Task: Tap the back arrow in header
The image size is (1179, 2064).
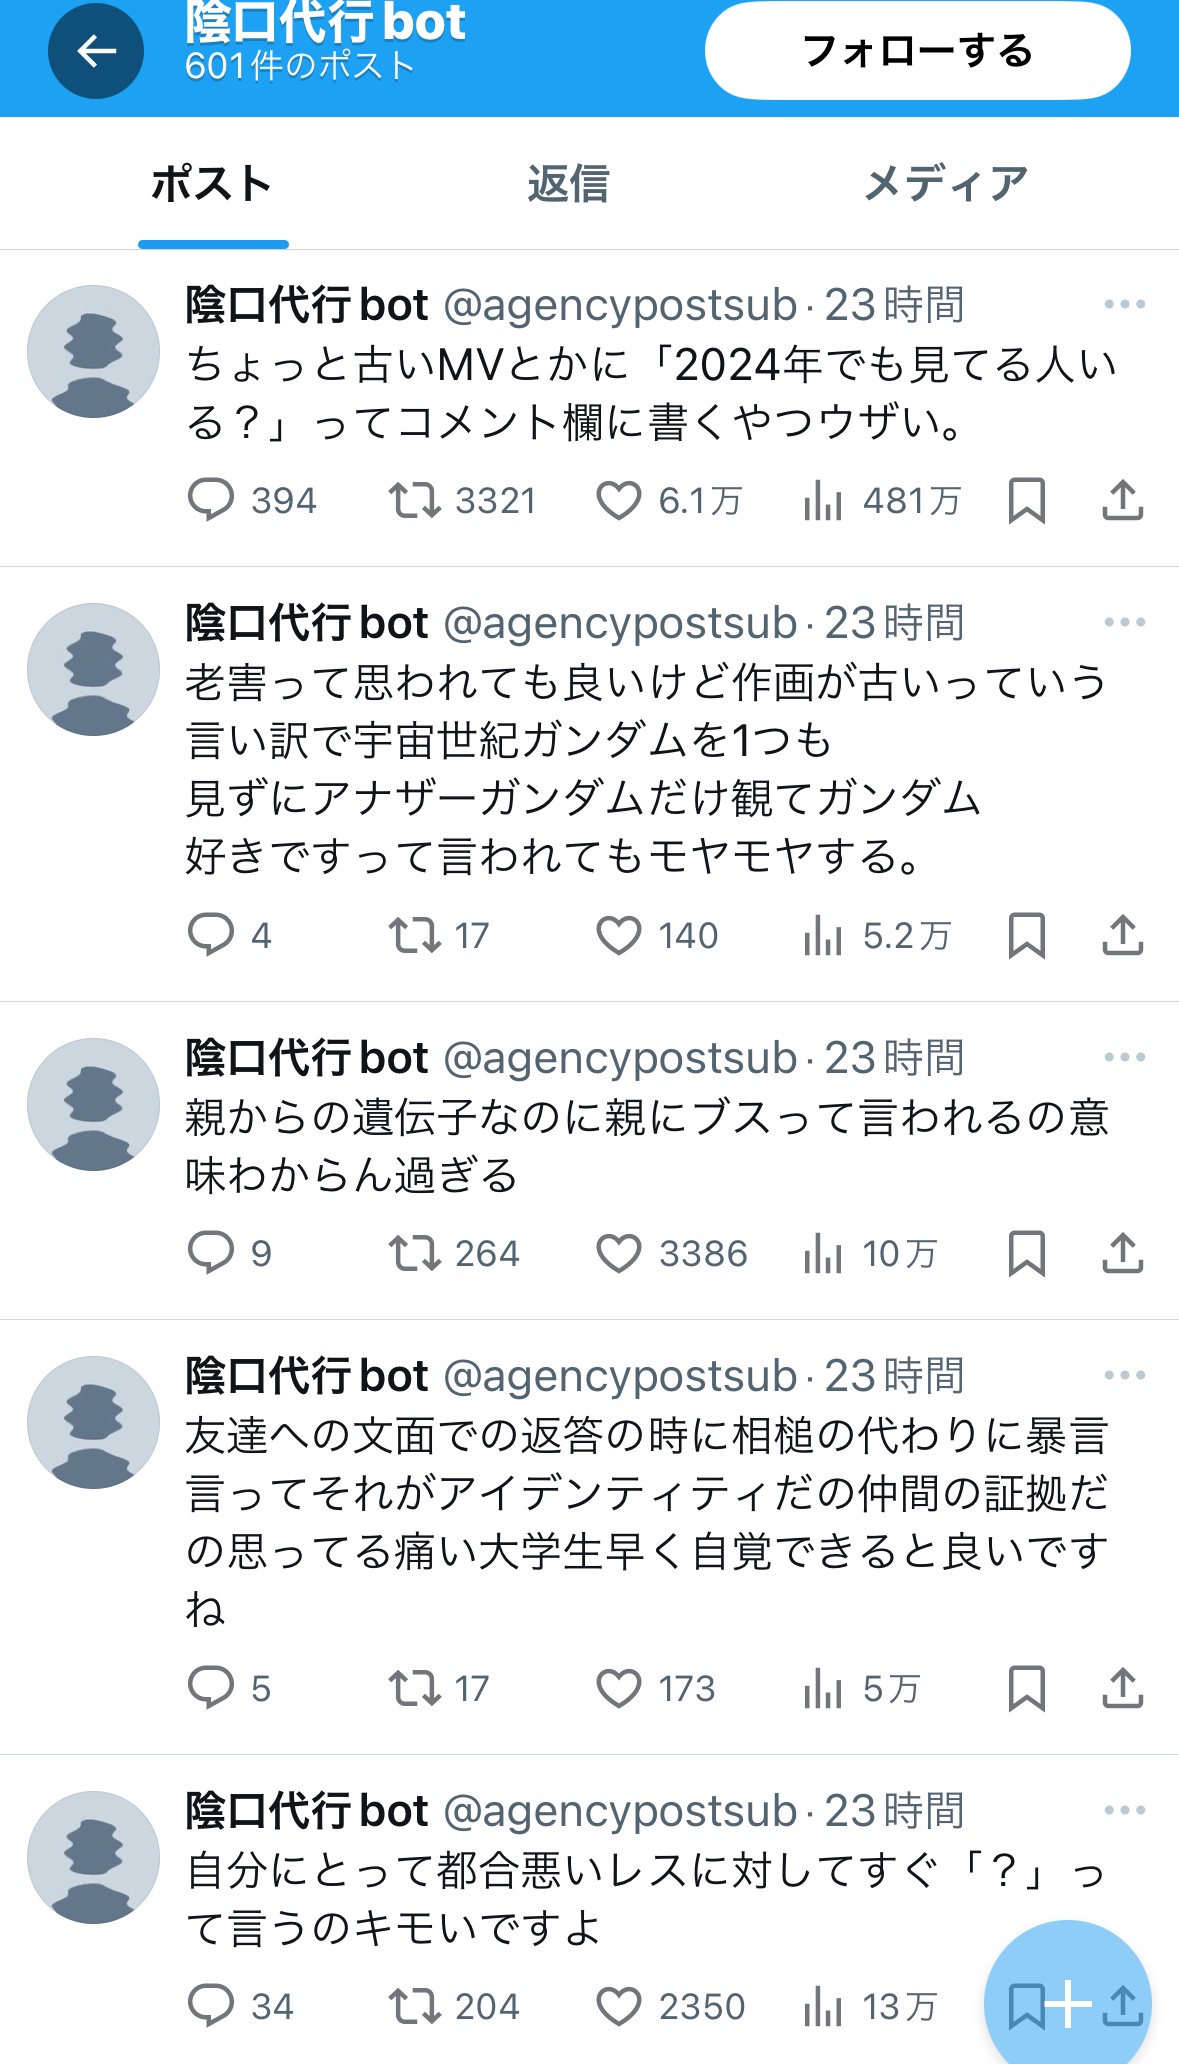Action: pyautogui.click(x=96, y=51)
